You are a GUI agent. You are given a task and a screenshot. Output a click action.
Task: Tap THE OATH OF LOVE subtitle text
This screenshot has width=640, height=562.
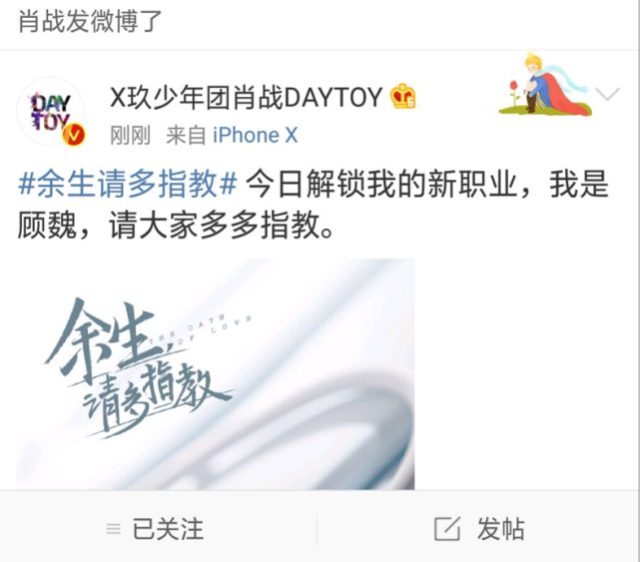point(202,331)
